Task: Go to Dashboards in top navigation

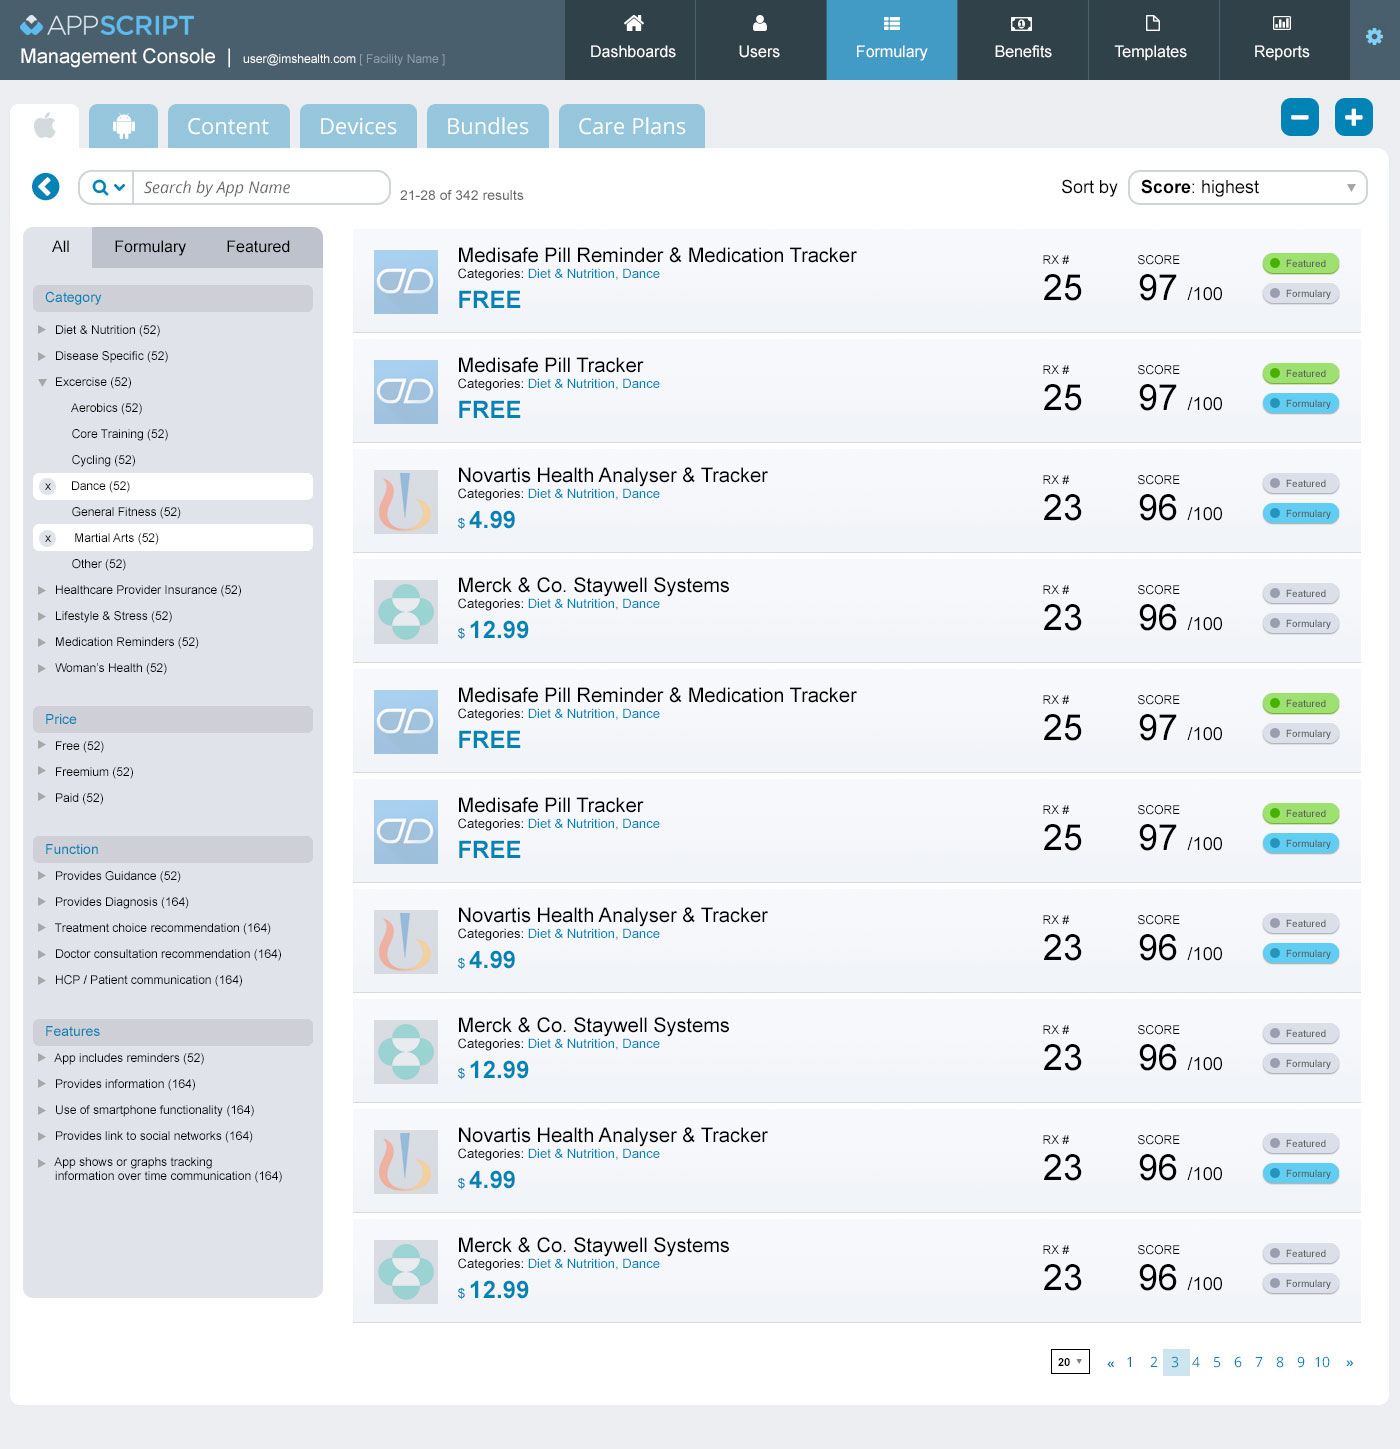Action: click(632, 40)
